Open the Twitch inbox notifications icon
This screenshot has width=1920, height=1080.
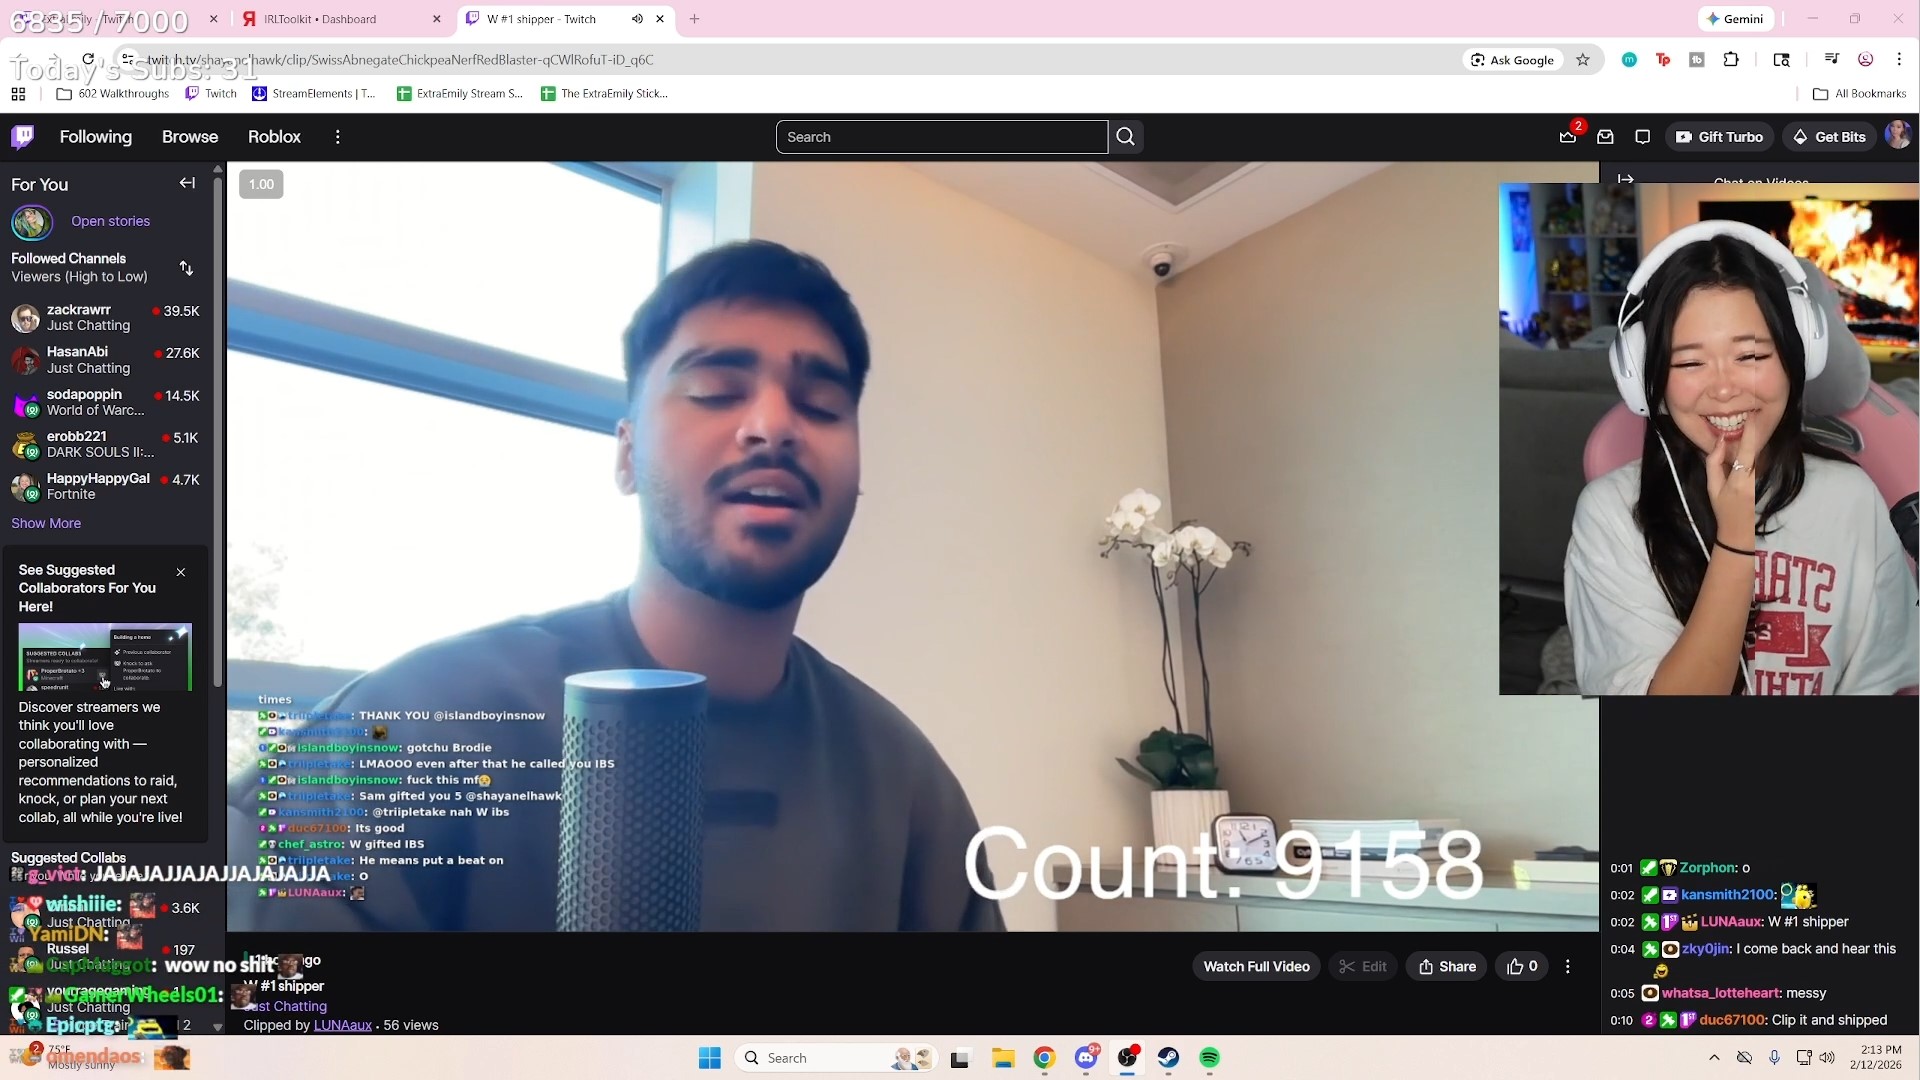click(x=1605, y=137)
